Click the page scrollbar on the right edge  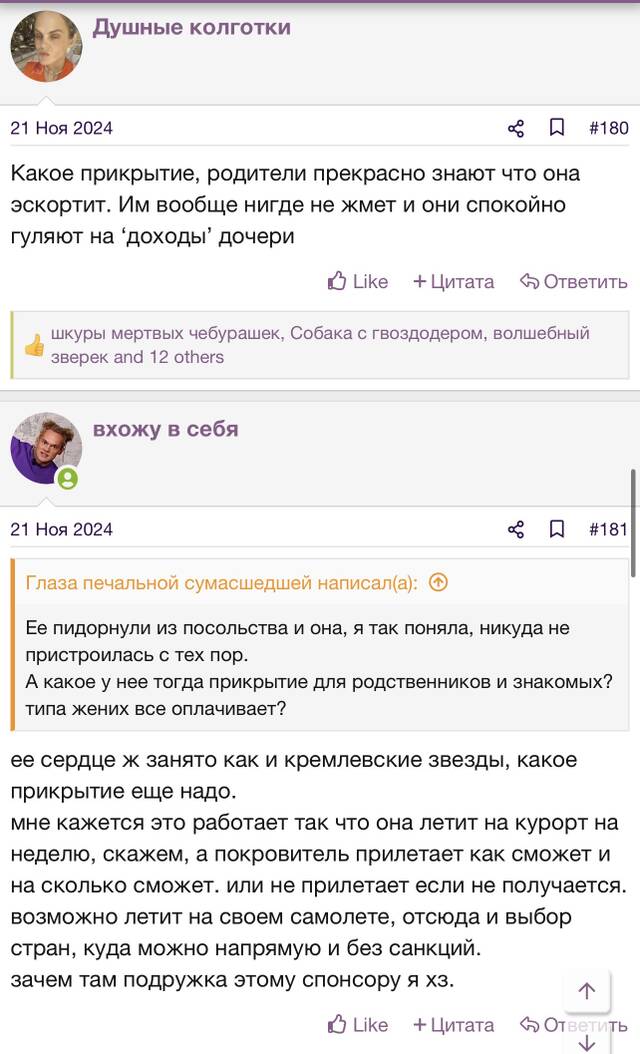633,523
